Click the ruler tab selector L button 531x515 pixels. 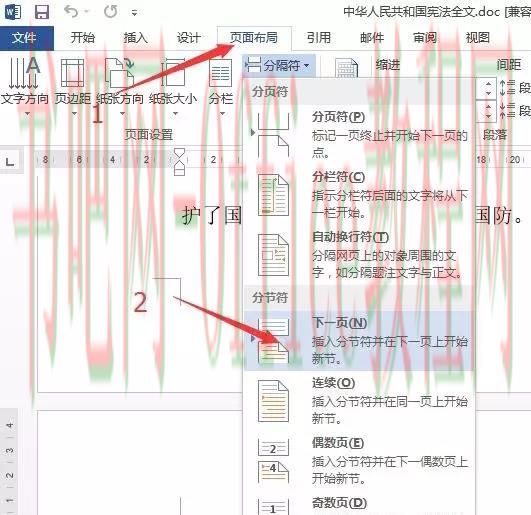10,160
